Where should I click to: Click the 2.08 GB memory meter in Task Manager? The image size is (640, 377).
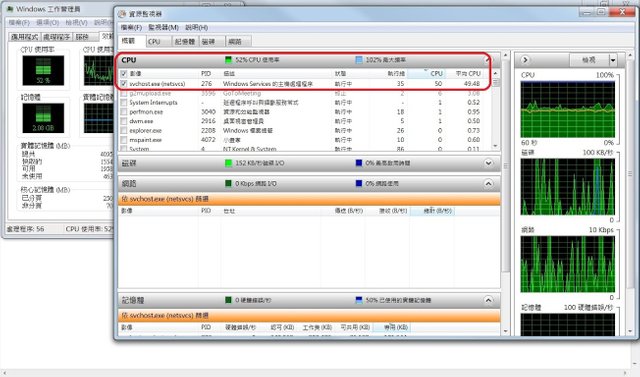click(x=43, y=118)
